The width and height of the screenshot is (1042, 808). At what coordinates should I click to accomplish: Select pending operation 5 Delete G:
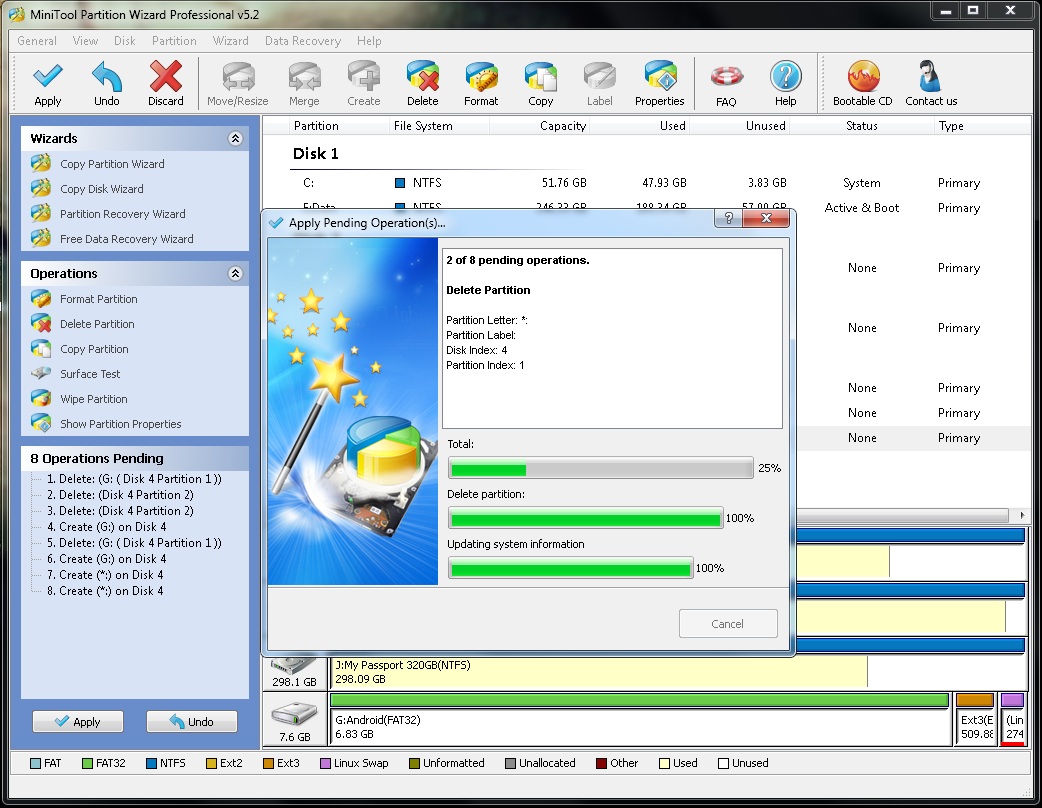[x=134, y=543]
